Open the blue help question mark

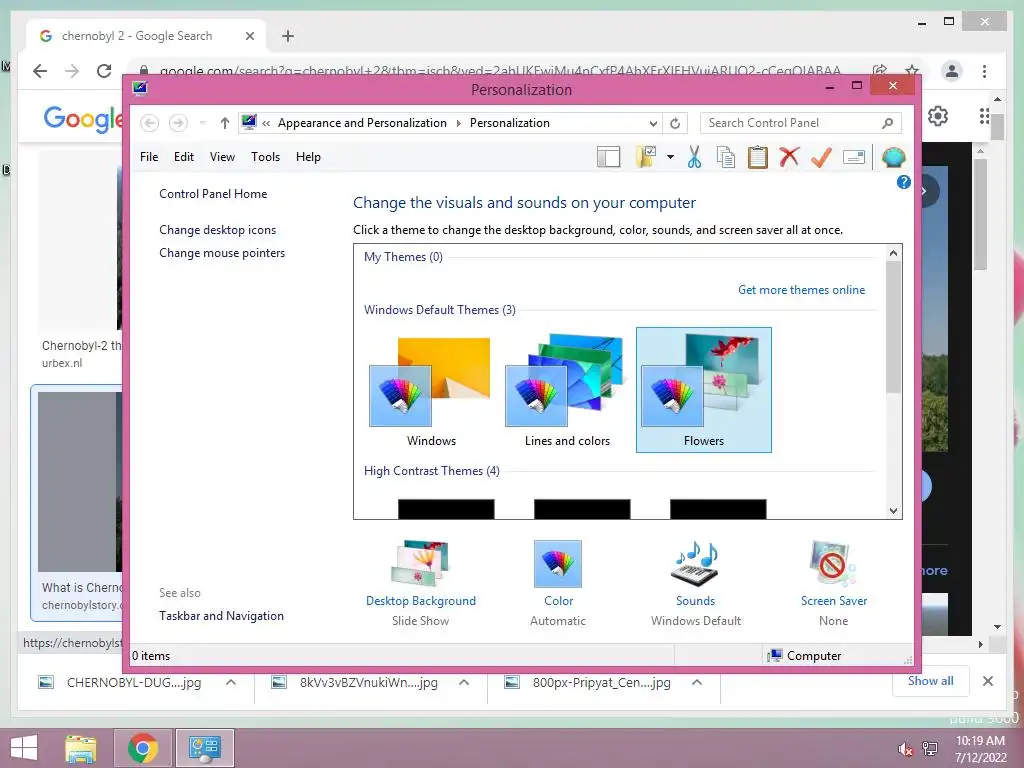coord(903,182)
